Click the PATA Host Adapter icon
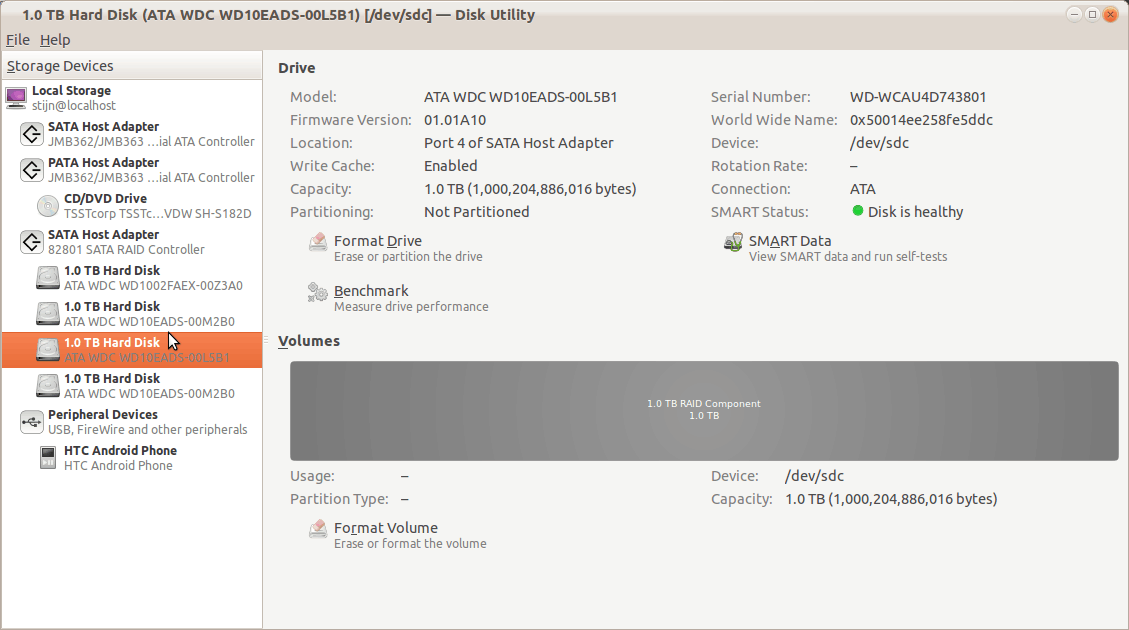The width and height of the screenshot is (1129, 630). coord(31,170)
